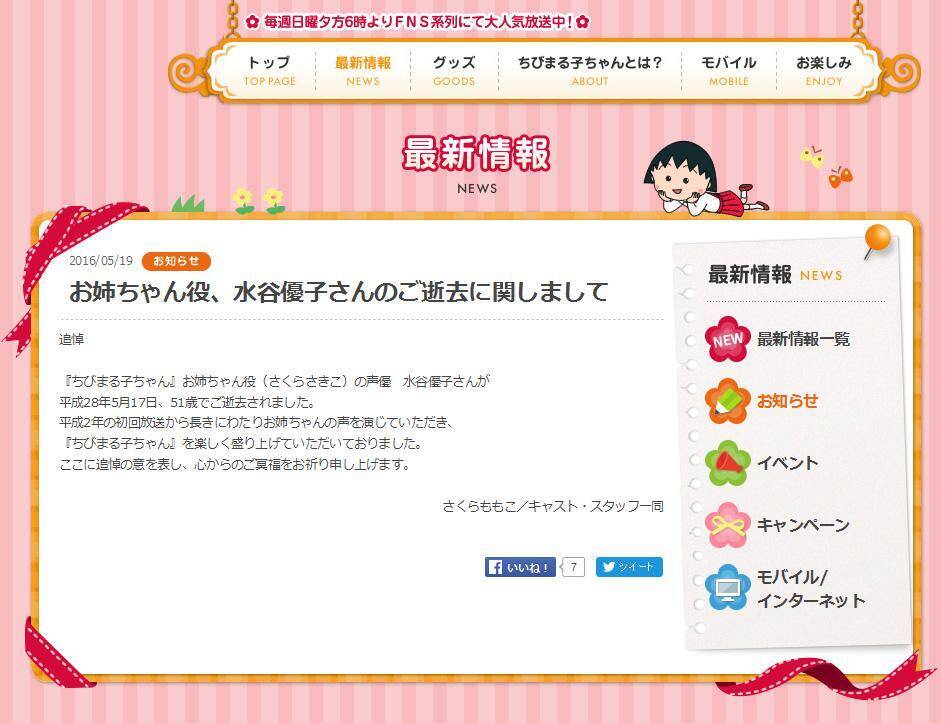Click the blue monitor mobile/internet icon

(x=727, y=588)
